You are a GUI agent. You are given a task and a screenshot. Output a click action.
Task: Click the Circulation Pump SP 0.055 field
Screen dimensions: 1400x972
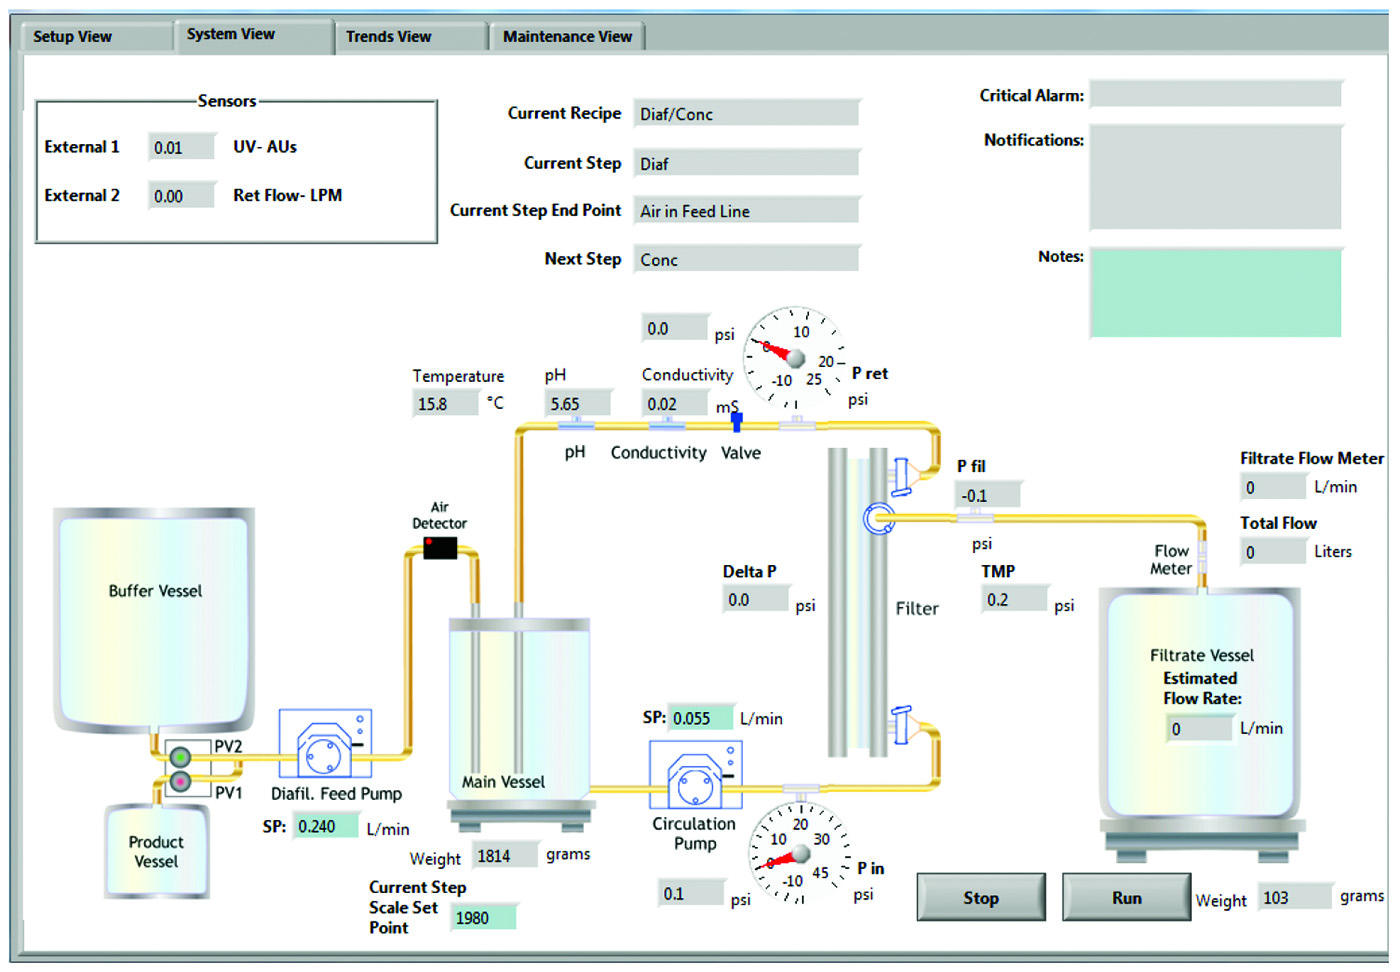point(701,718)
